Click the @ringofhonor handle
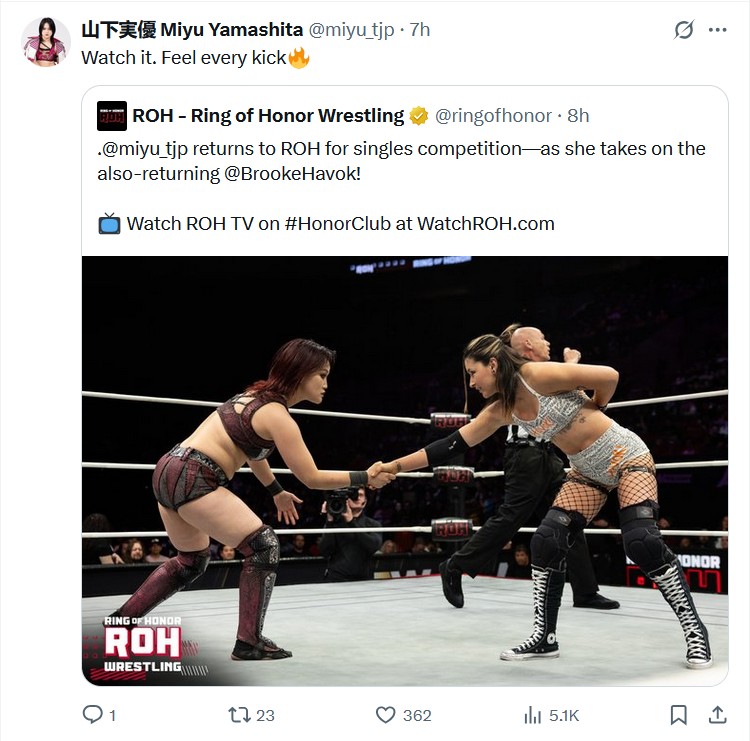Viewport: 750px width, 741px height. coord(493,116)
